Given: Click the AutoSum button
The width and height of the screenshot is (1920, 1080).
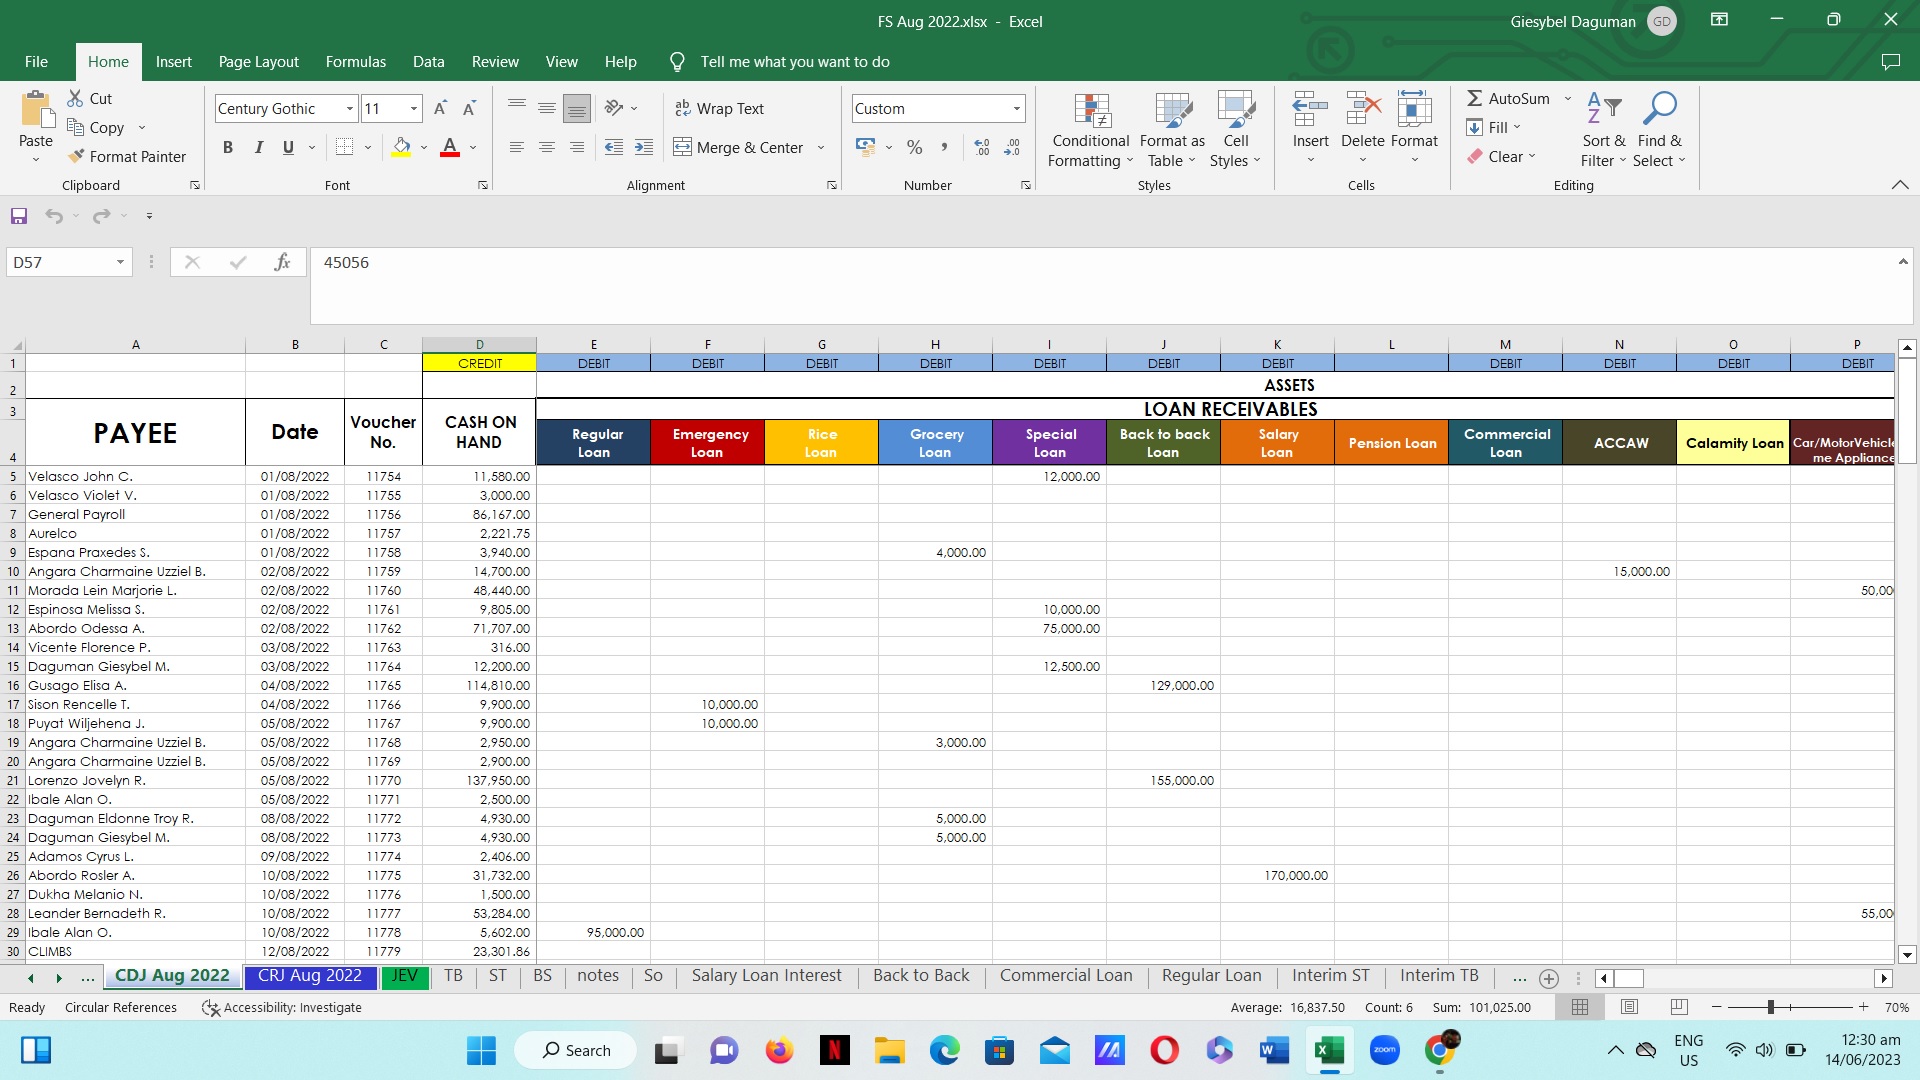Looking at the screenshot, I should coord(1508,99).
